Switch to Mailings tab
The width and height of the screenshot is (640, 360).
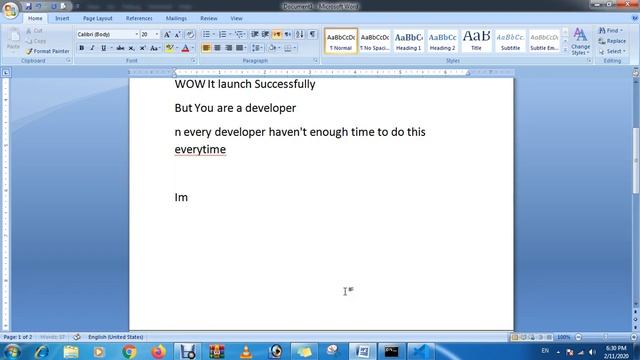[x=176, y=18]
